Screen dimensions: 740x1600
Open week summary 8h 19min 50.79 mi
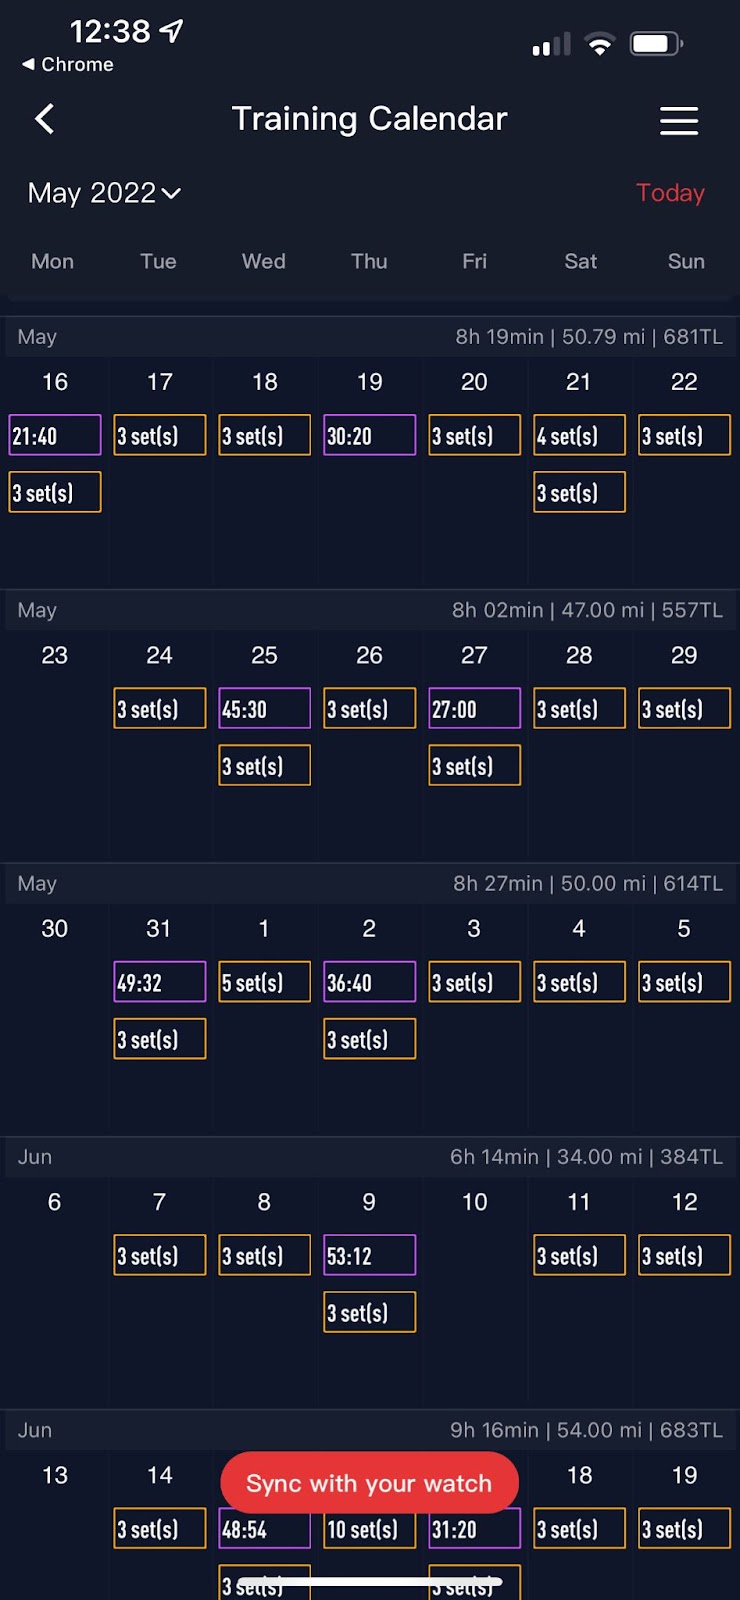click(589, 337)
